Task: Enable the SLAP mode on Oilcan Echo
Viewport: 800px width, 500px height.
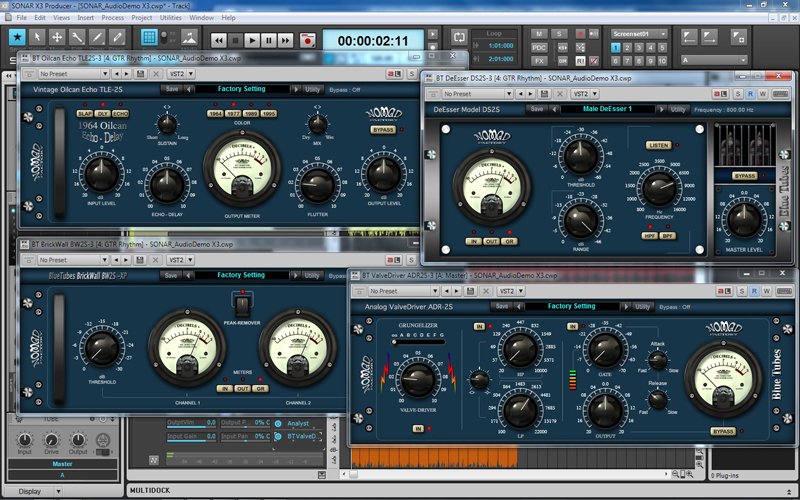Action: (x=85, y=114)
